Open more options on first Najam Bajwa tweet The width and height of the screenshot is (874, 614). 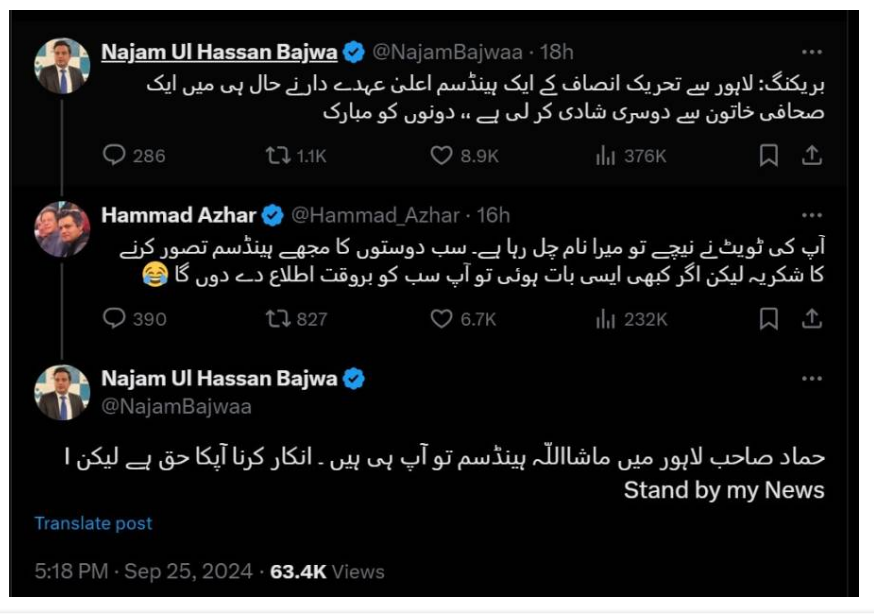coord(812,52)
